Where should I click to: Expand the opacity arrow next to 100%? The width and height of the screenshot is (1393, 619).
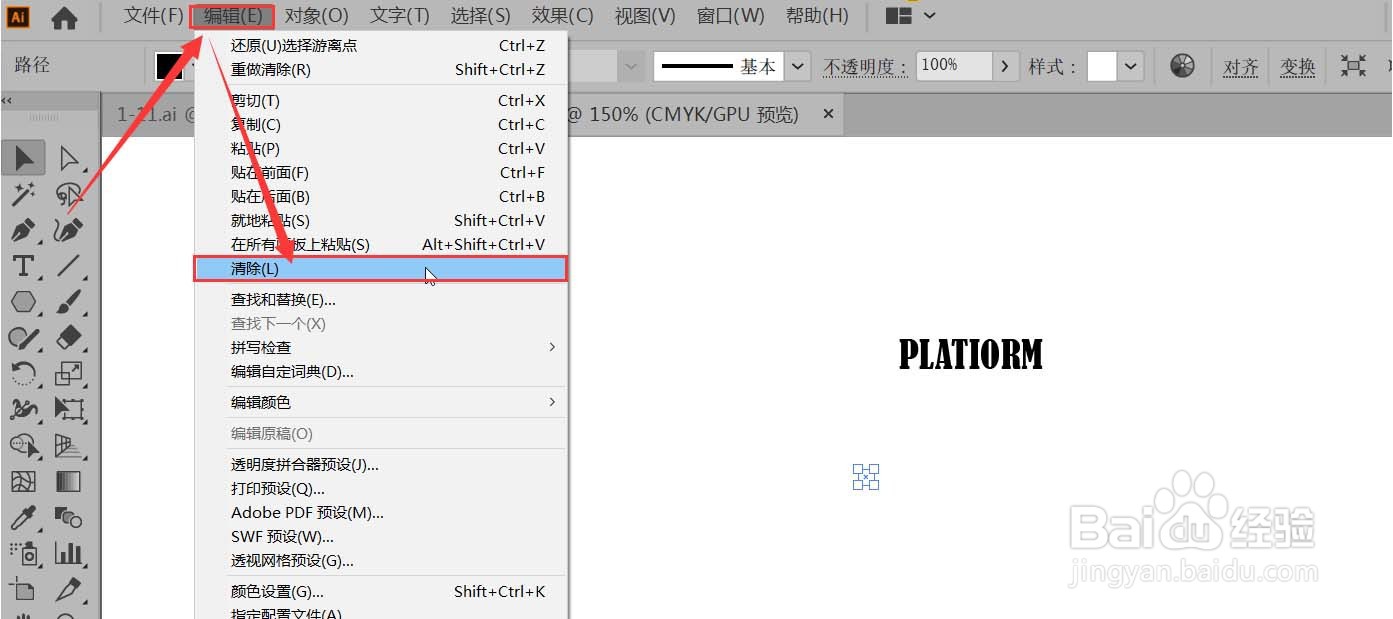point(1006,66)
